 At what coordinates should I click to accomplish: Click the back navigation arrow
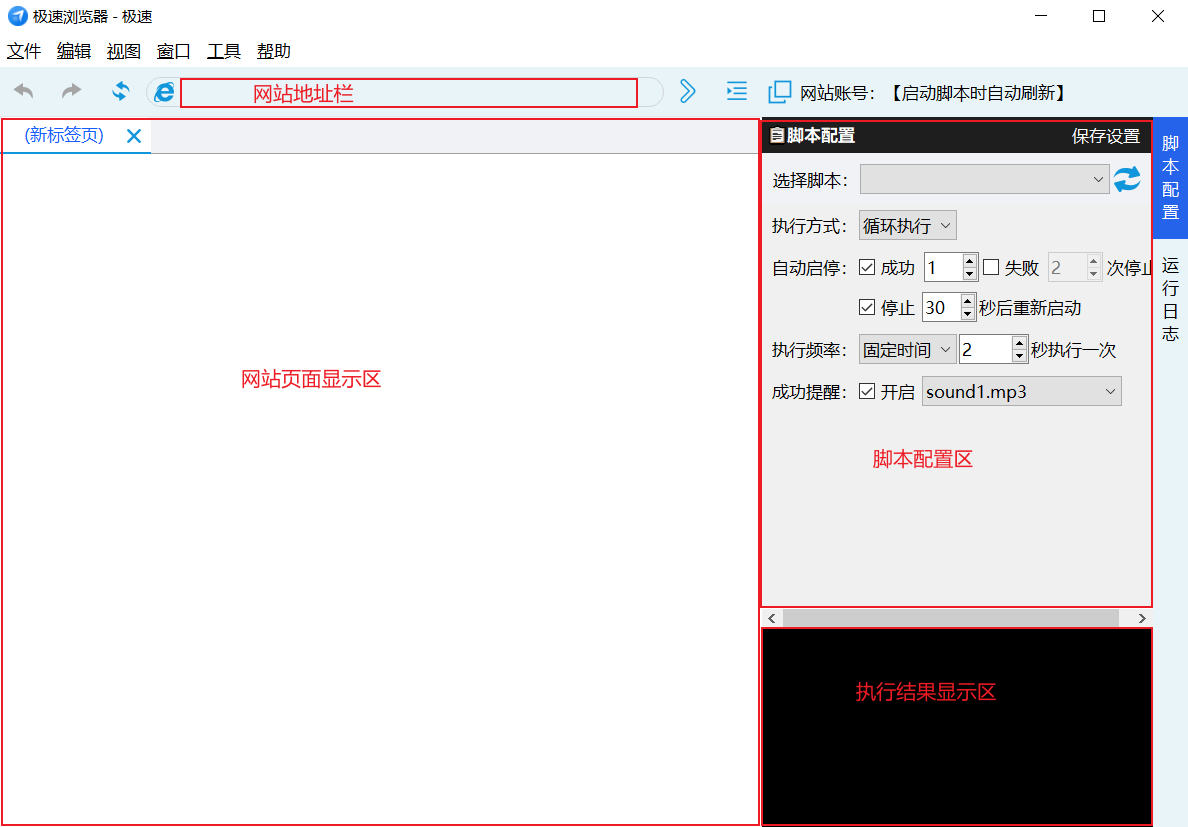point(24,92)
